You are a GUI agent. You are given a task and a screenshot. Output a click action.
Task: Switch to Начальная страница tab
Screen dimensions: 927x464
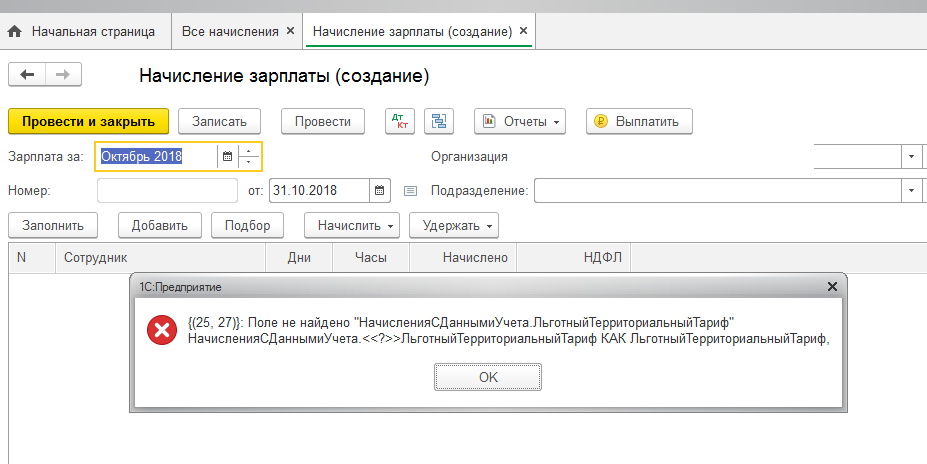(x=82, y=31)
